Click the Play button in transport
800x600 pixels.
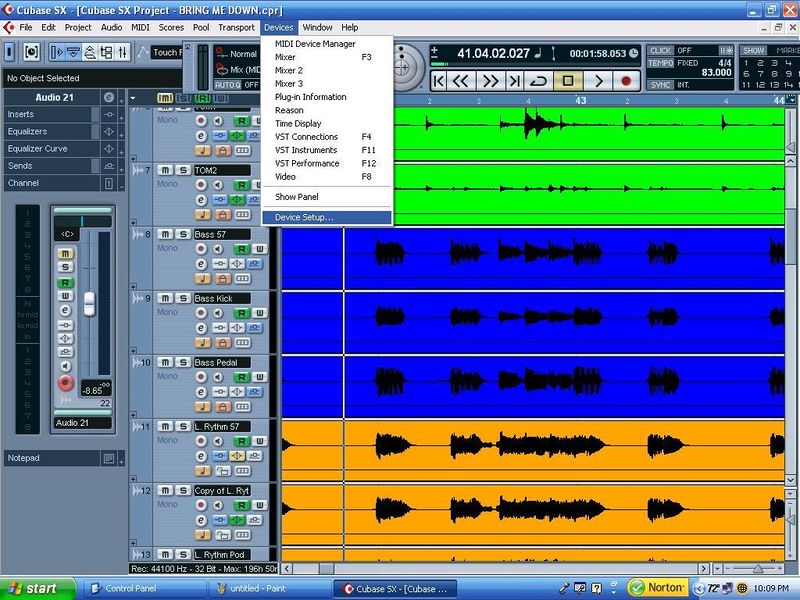pos(598,81)
